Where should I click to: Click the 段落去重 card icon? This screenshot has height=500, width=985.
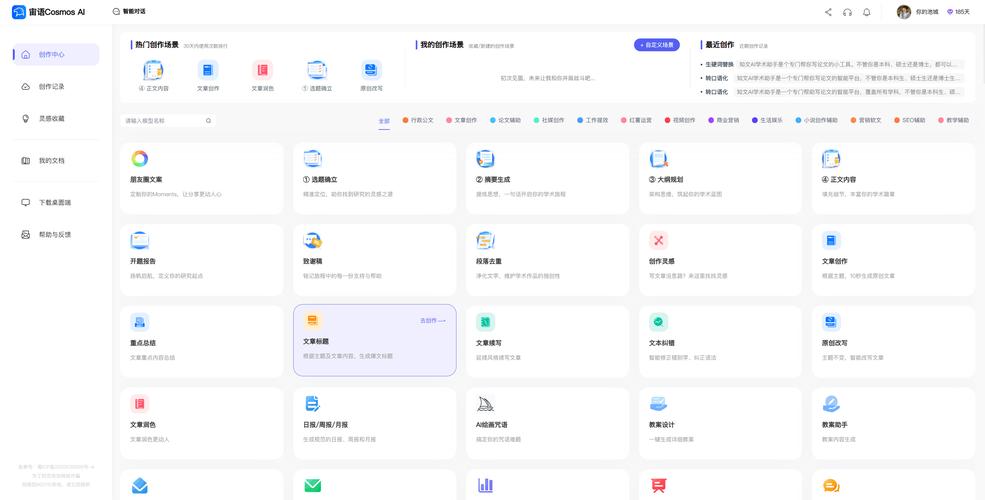click(485, 240)
